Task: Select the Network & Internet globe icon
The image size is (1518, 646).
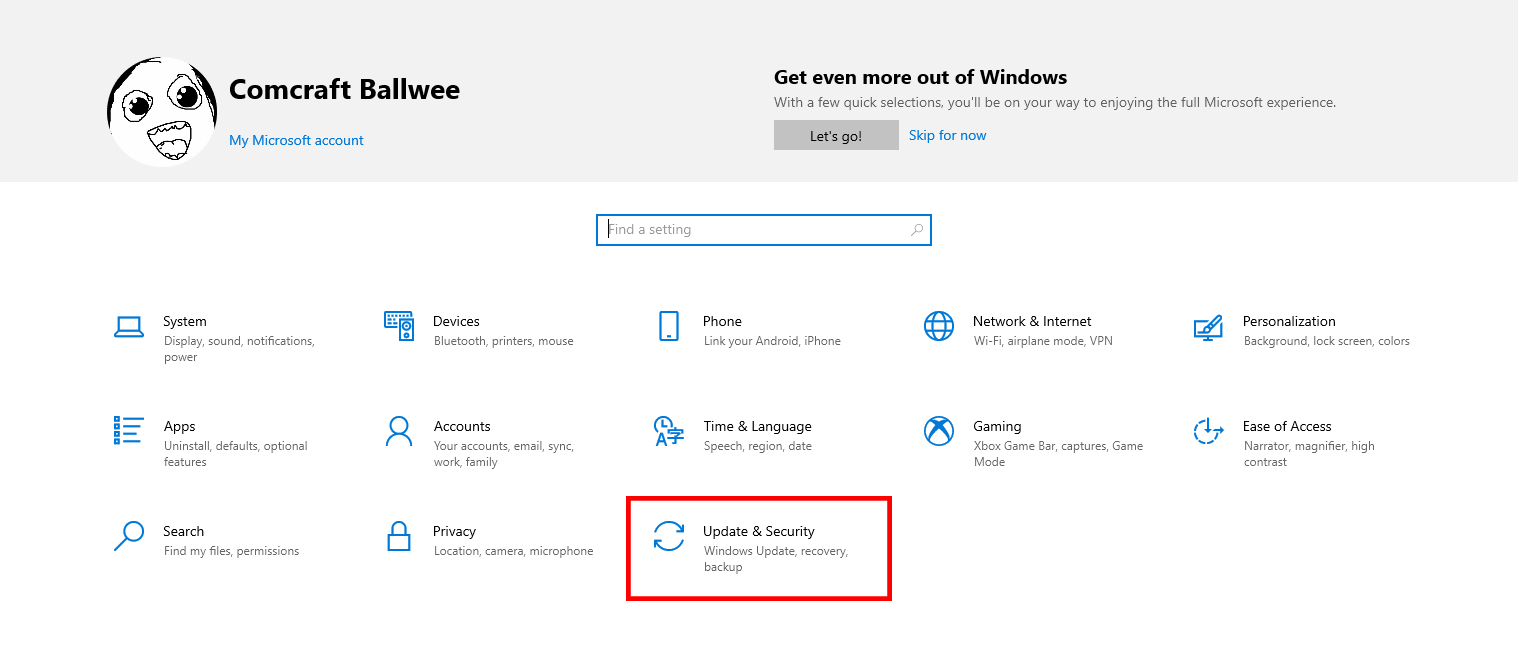Action: [939, 326]
